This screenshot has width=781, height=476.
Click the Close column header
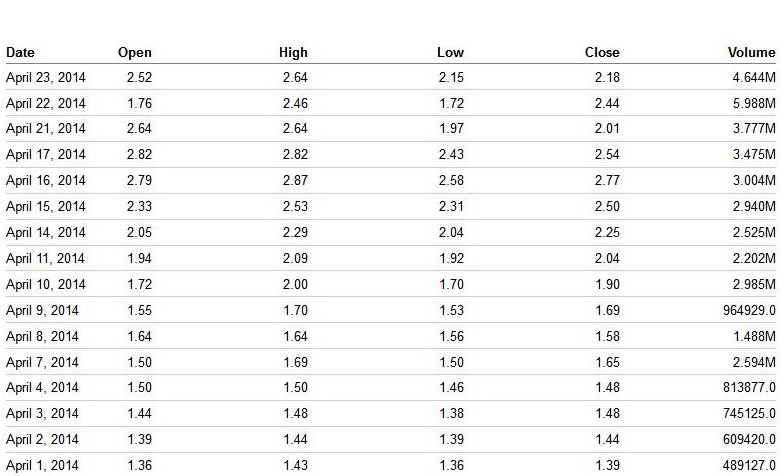click(602, 52)
